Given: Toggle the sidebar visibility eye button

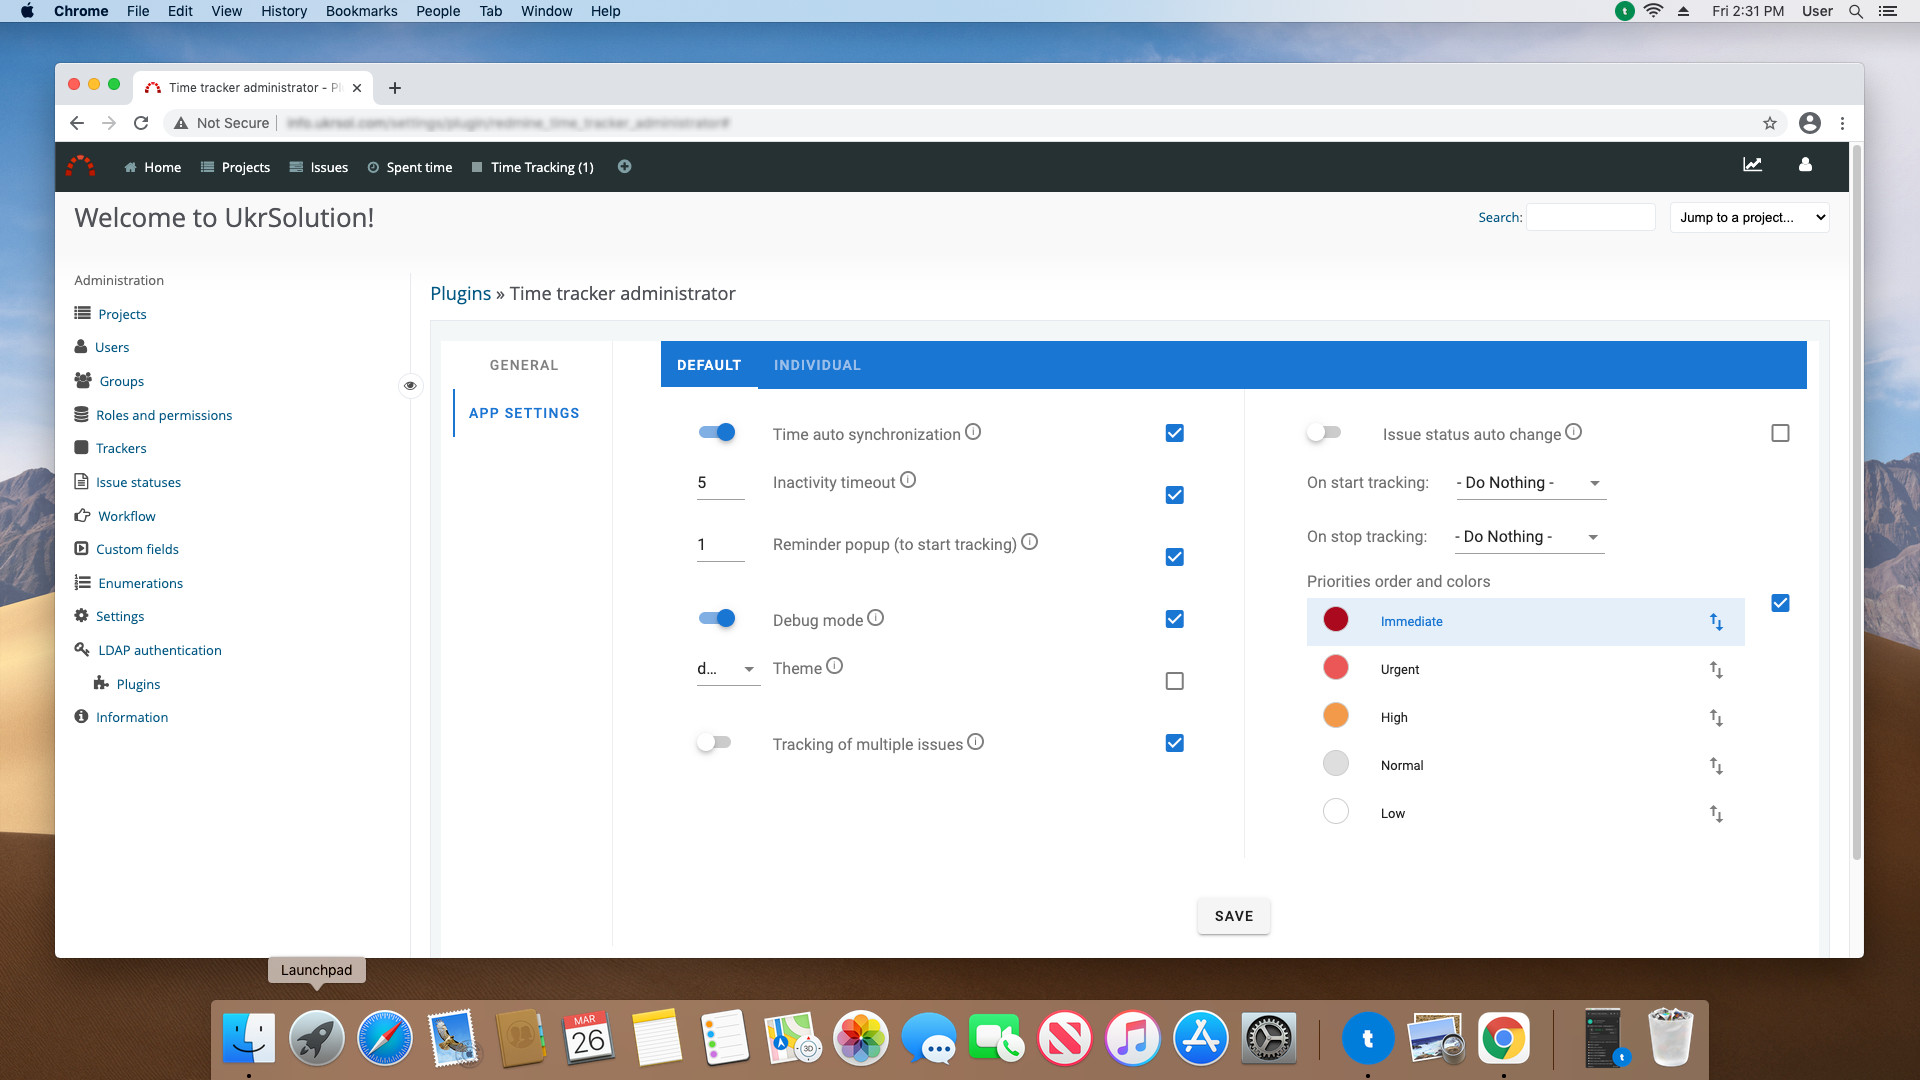Looking at the screenshot, I should [410, 385].
